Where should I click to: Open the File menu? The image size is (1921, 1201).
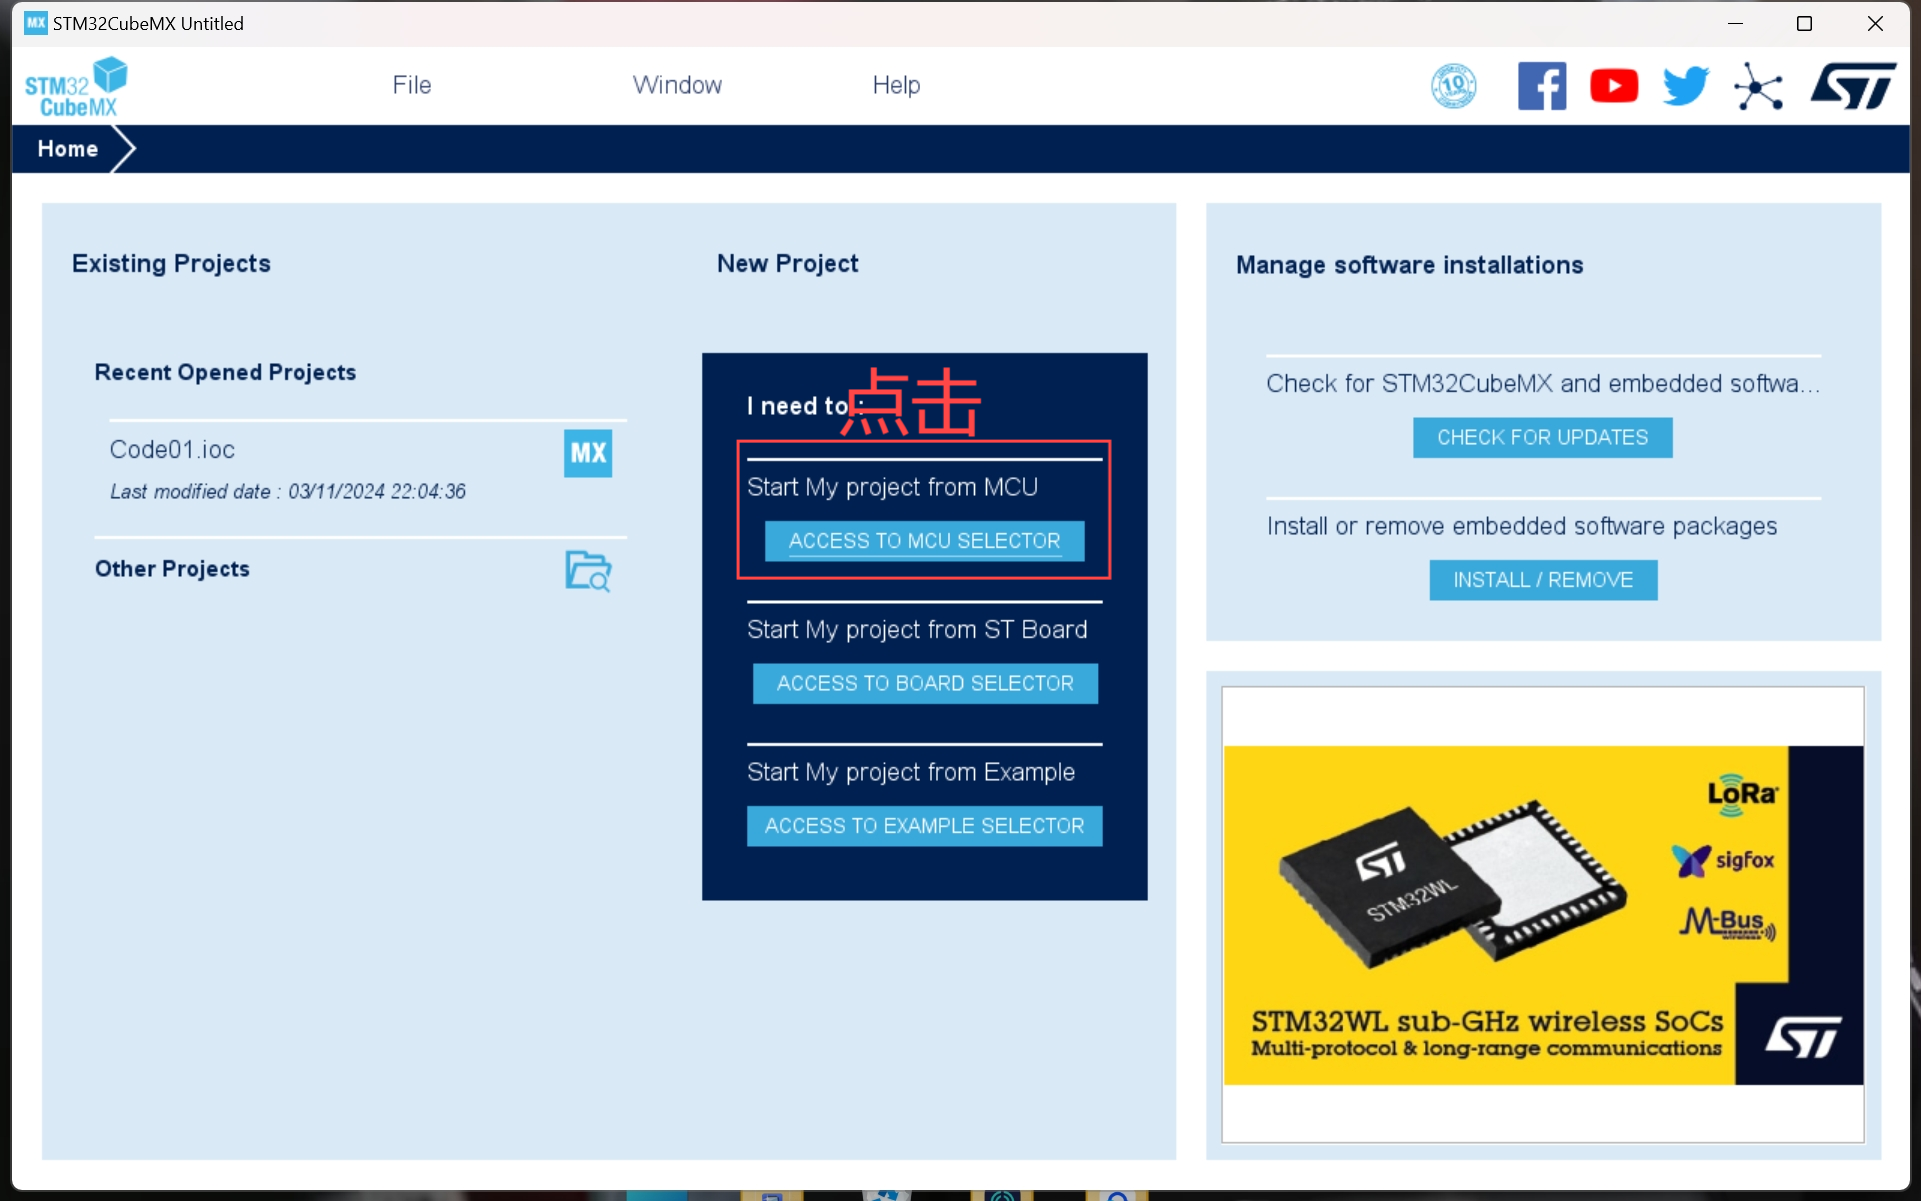(x=411, y=85)
